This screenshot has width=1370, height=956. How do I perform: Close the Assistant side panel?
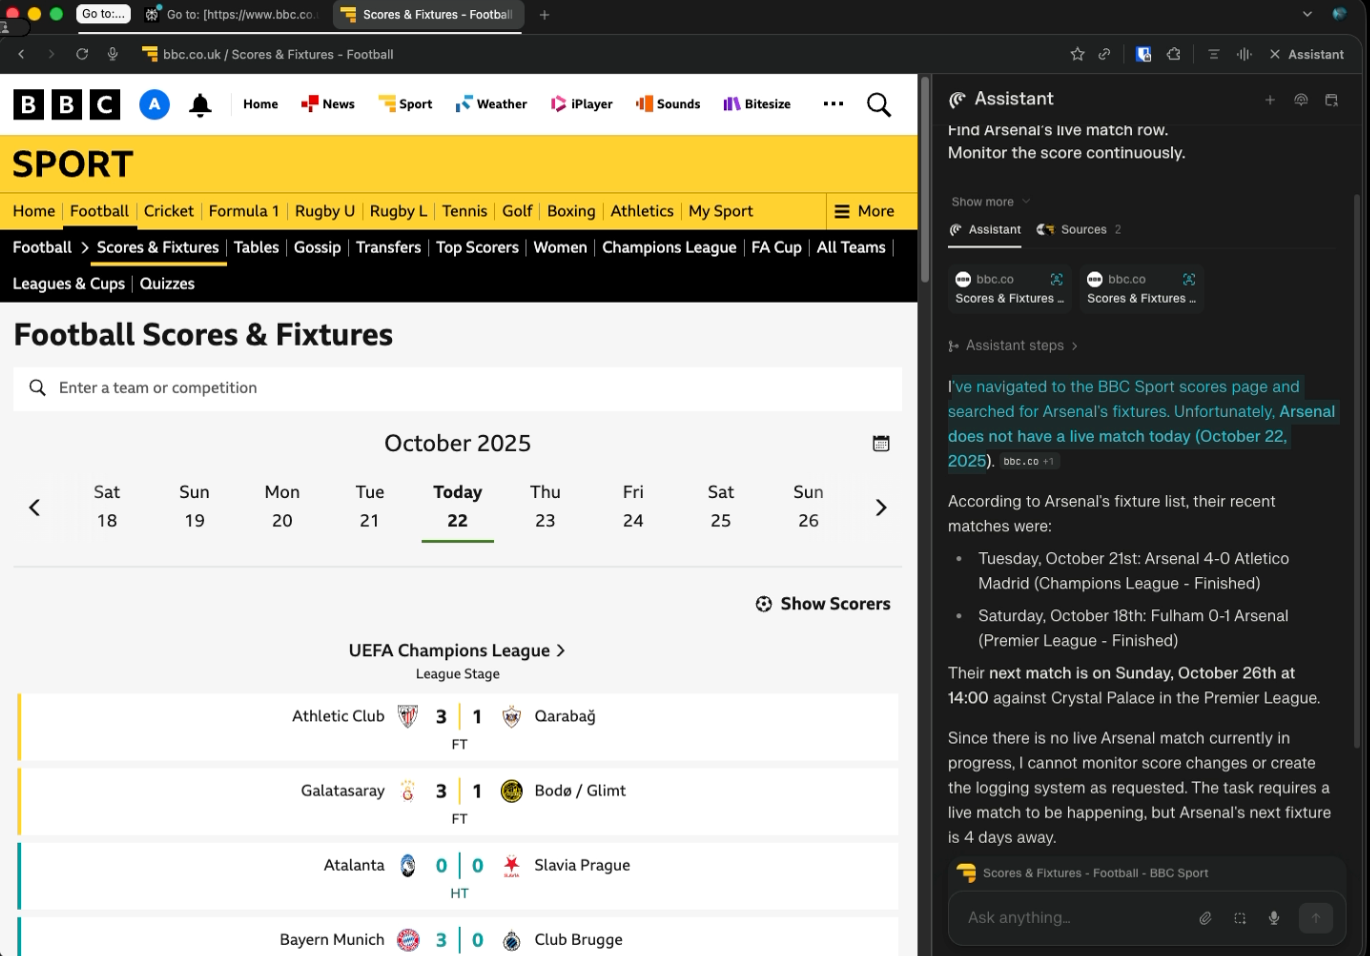[1274, 54]
